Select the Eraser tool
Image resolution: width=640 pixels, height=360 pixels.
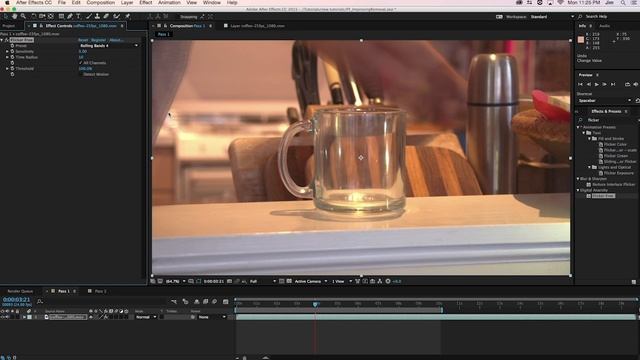106,16
